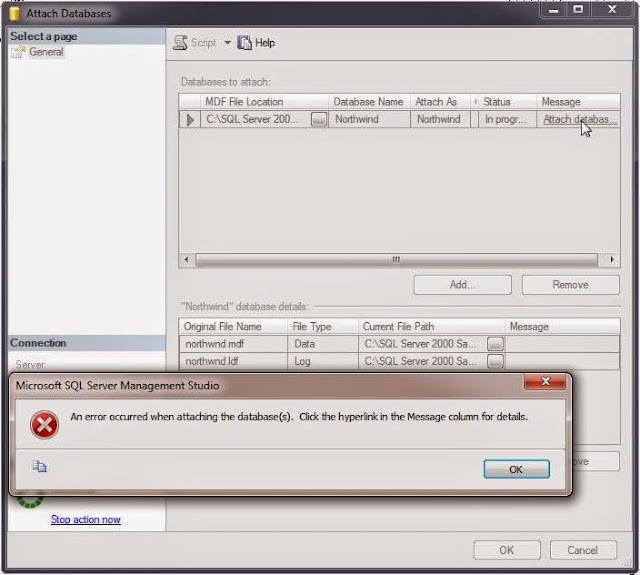The width and height of the screenshot is (640, 575).
Task: Click the red error icon
Action: pyautogui.click(x=44, y=425)
